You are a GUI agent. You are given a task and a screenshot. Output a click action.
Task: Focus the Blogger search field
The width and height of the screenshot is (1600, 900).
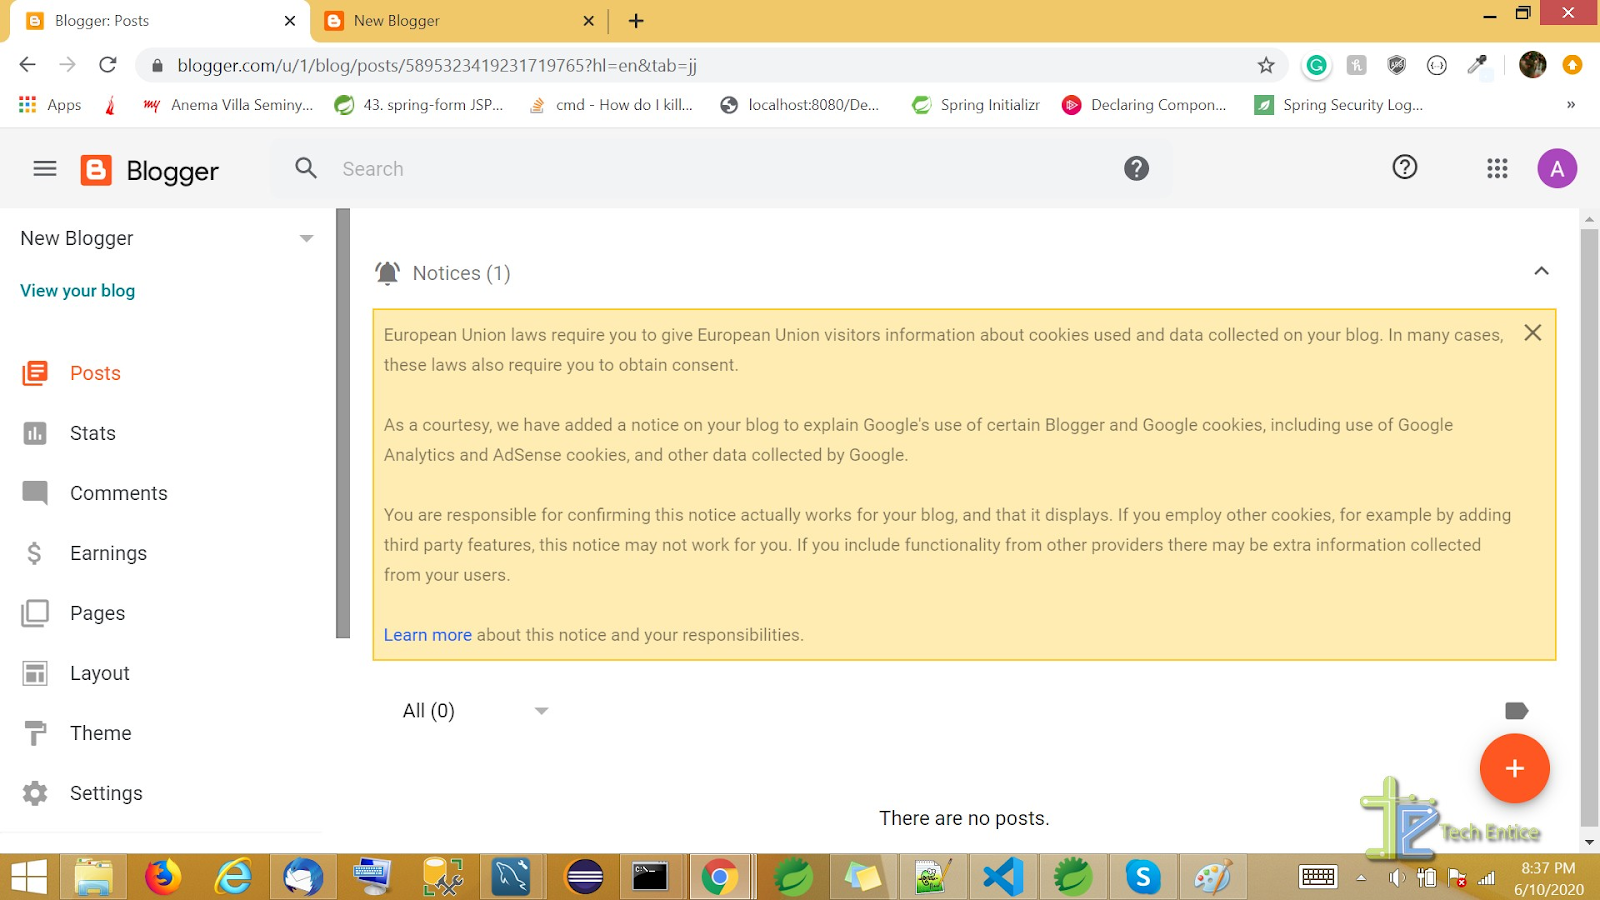pyautogui.click(x=720, y=169)
